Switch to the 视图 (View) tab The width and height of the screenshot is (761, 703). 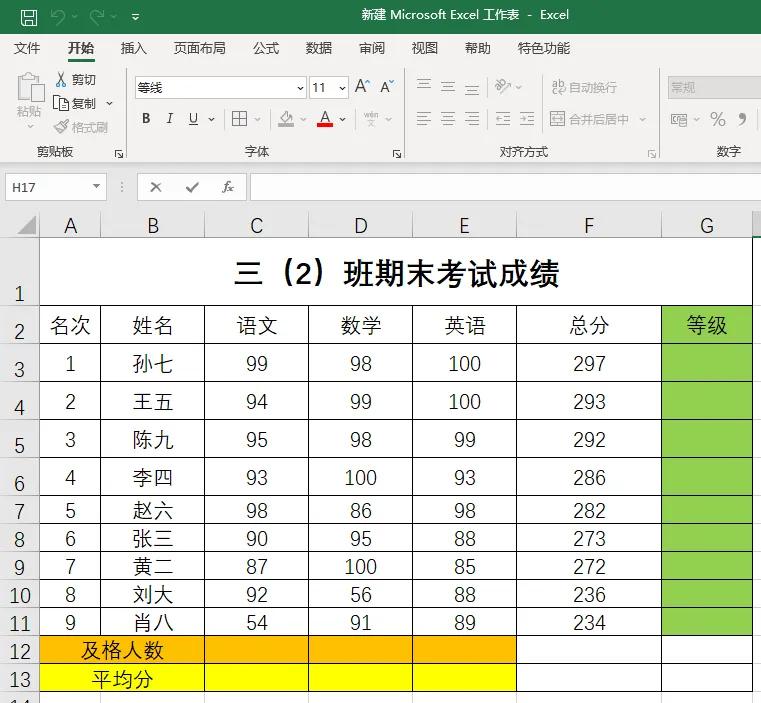click(425, 48)
